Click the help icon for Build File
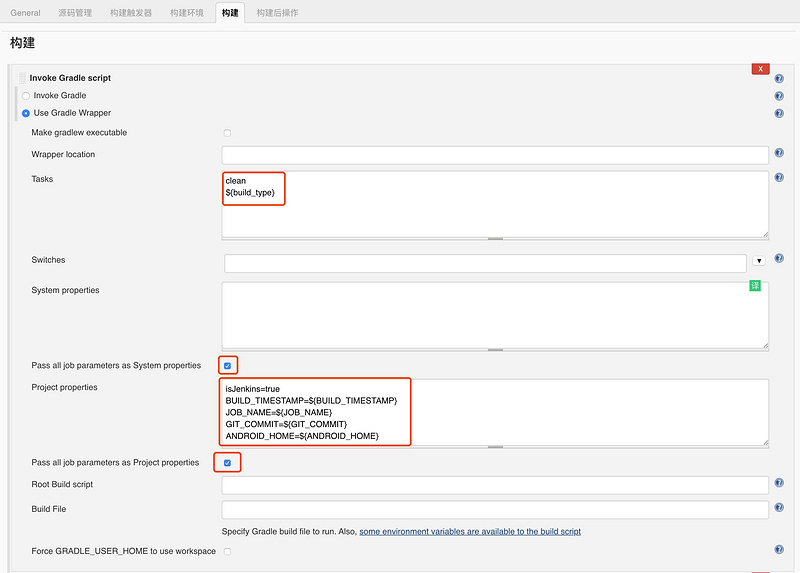The image size is (800, 573). pos(779,506)
